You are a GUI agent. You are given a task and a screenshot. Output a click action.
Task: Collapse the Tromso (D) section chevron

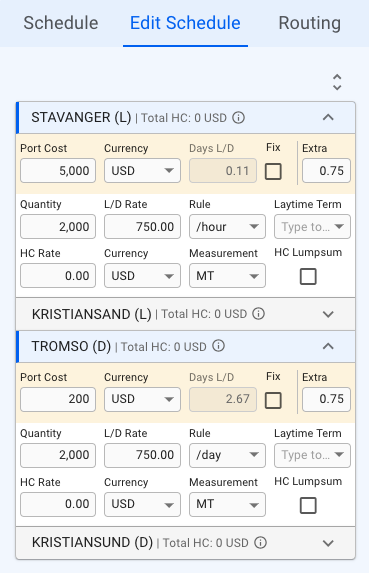328,346
